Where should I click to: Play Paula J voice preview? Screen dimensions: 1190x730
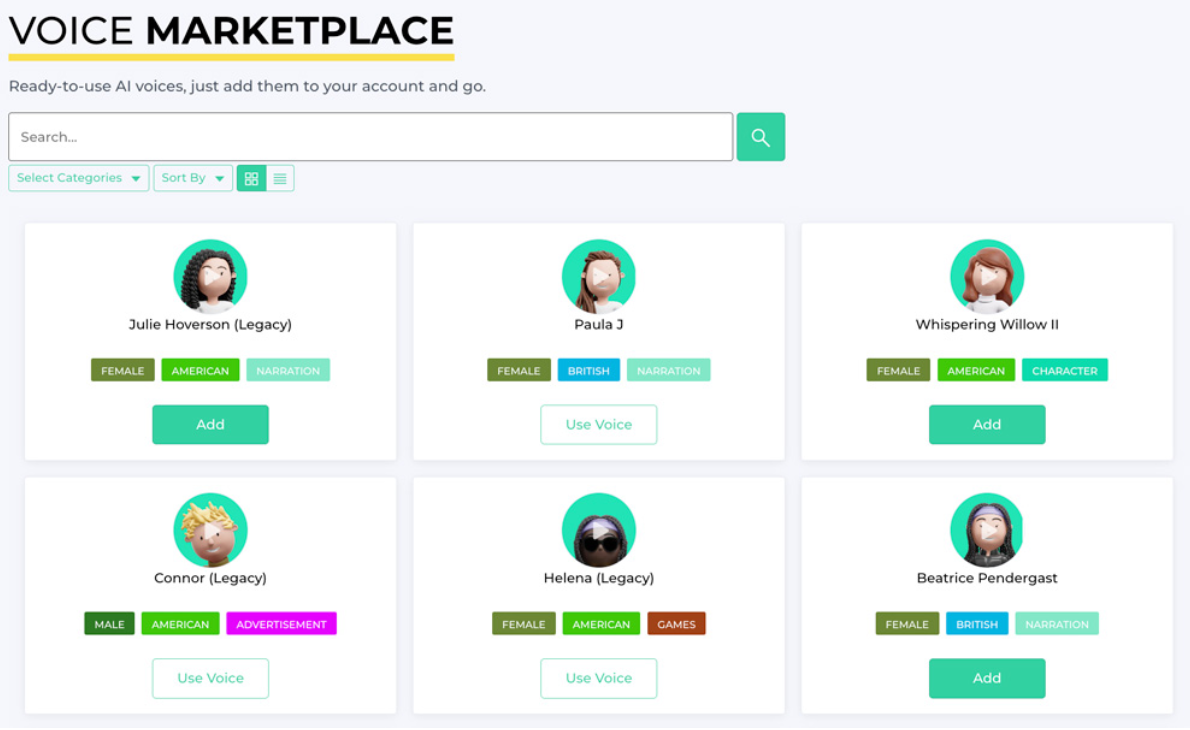598,276
